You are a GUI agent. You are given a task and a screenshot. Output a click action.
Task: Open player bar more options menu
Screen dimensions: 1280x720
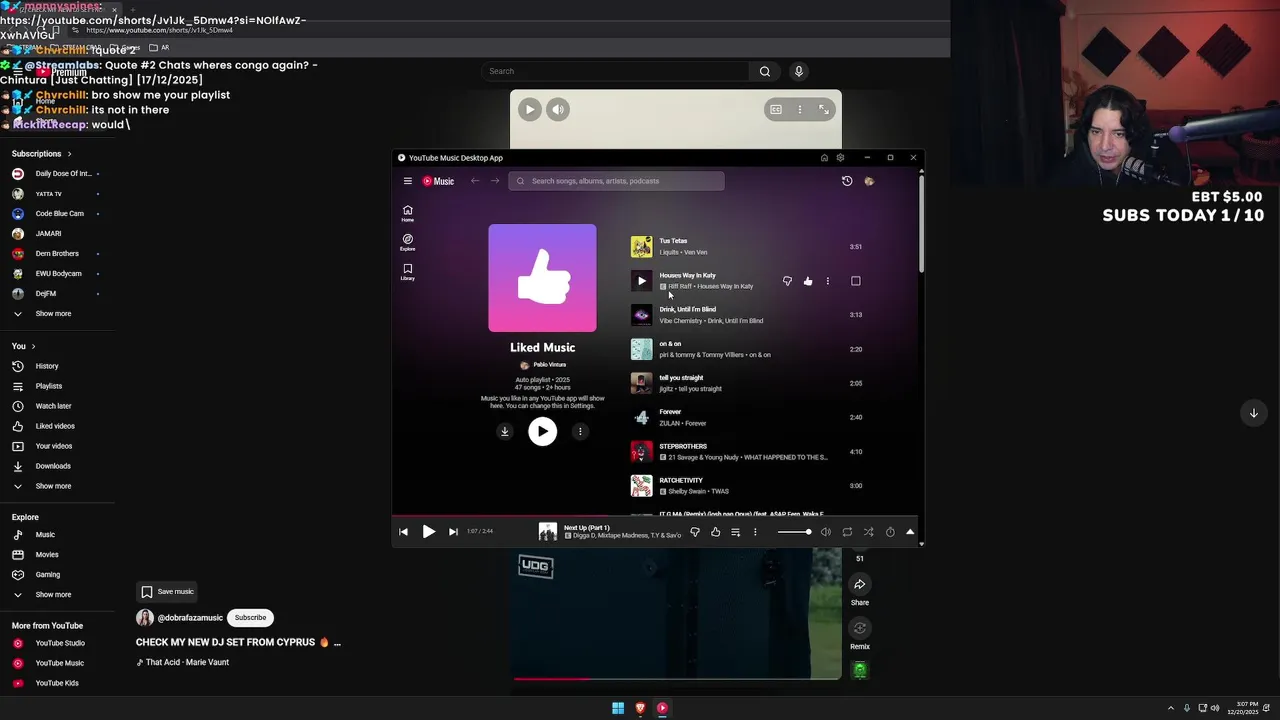tap(755, 532)
